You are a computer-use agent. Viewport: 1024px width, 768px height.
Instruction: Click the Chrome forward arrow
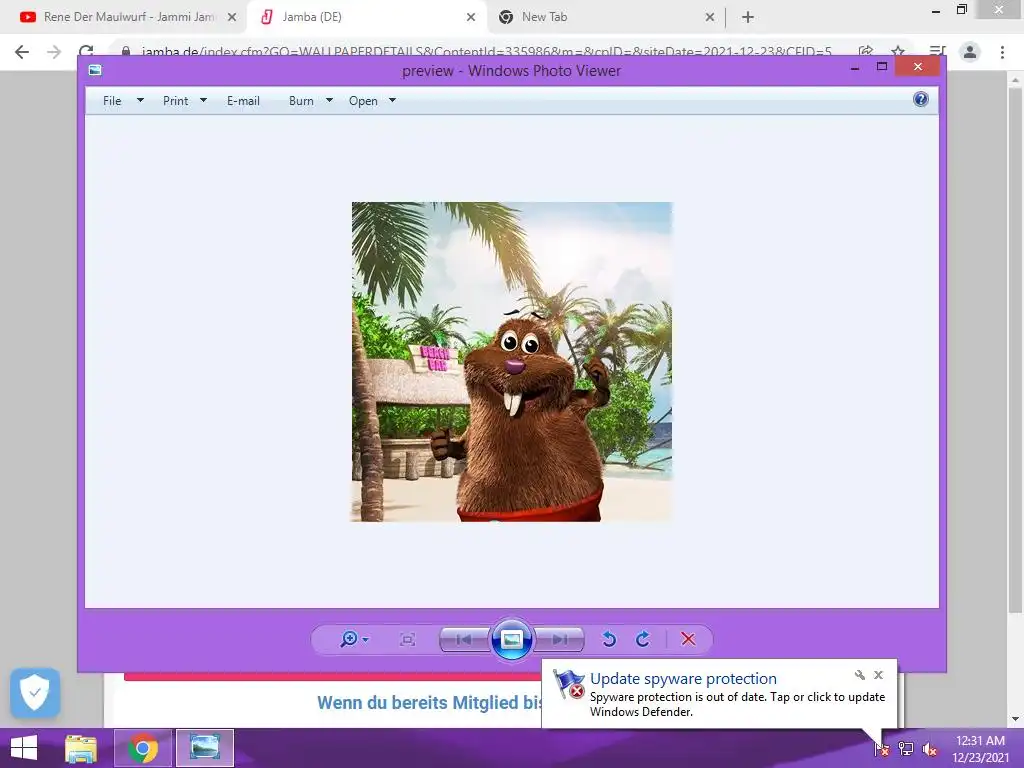54,52
